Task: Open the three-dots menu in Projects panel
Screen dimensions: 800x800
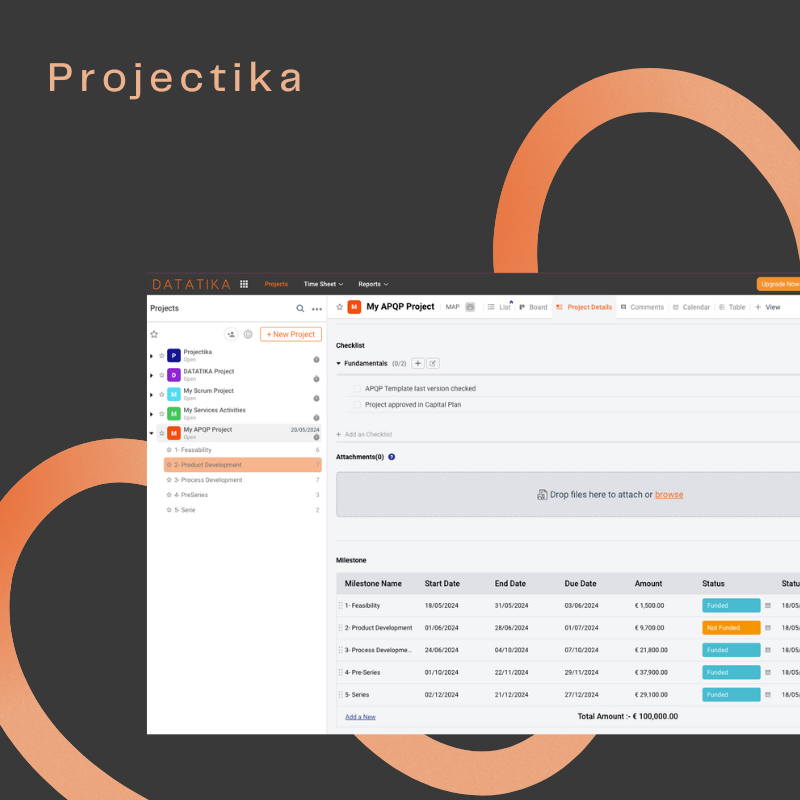Action: click(x=317, y=309)
